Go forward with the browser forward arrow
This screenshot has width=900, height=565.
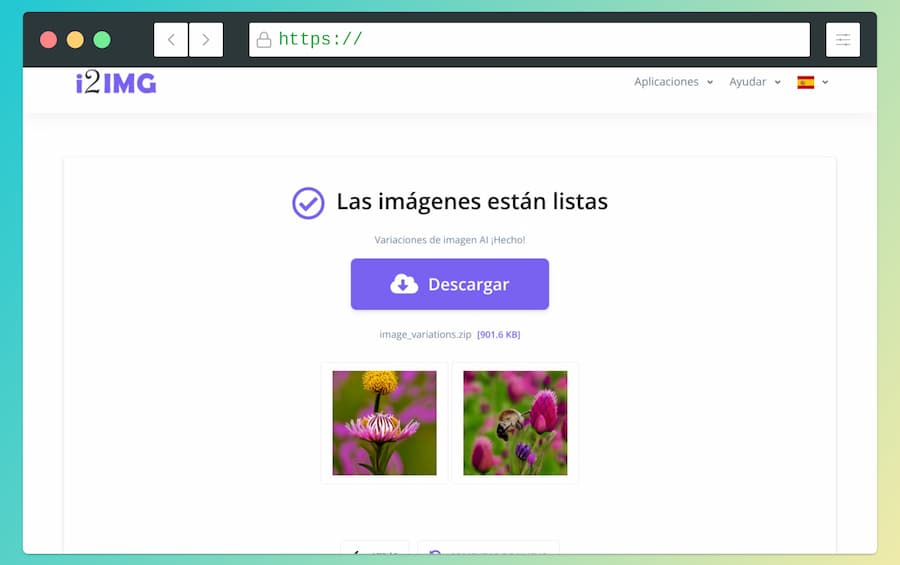[x=205, y=40]
